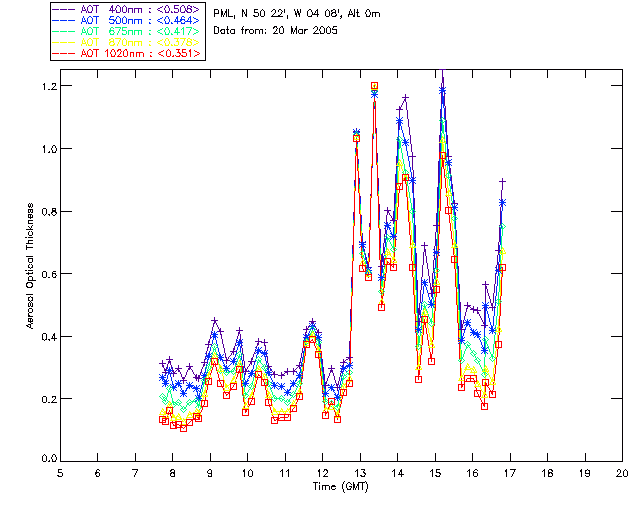Click the blue asterisk marker at last data point

coord(503,203)
